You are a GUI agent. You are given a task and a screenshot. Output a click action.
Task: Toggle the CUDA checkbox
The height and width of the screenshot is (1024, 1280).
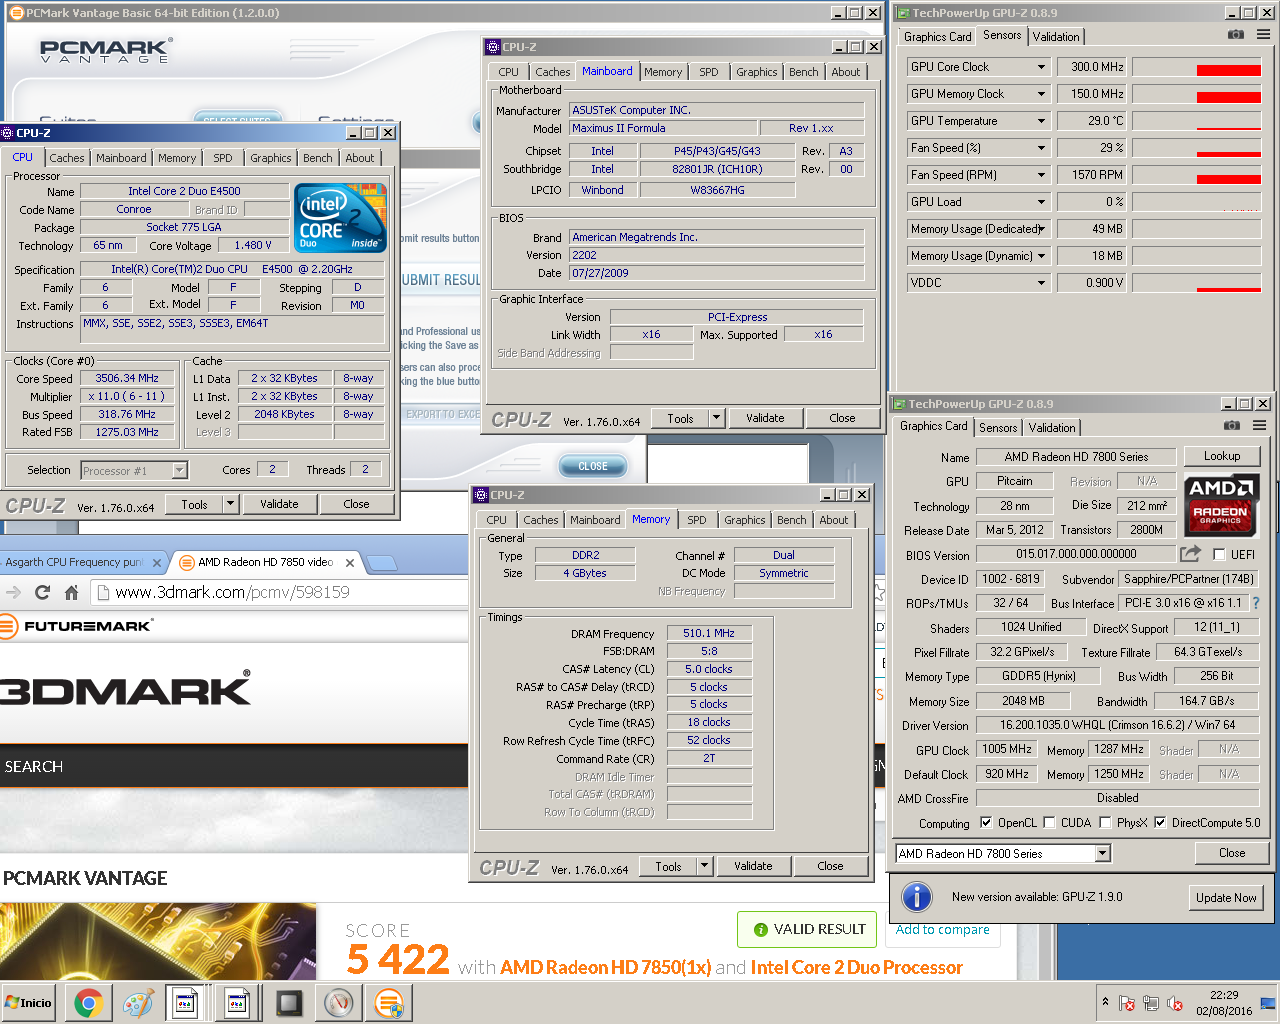(1049, 823)
